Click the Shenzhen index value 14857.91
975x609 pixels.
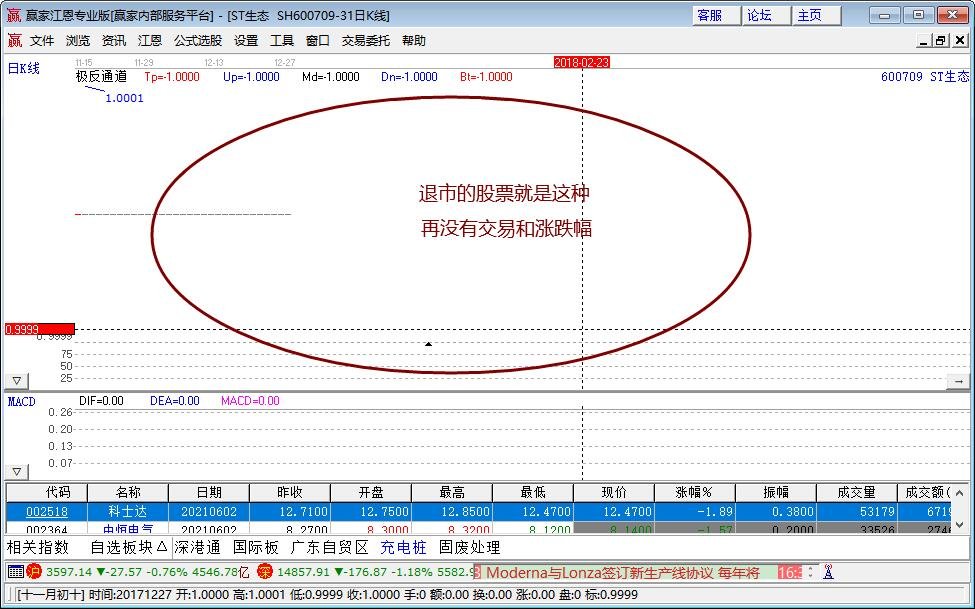(x=304, y=572)
